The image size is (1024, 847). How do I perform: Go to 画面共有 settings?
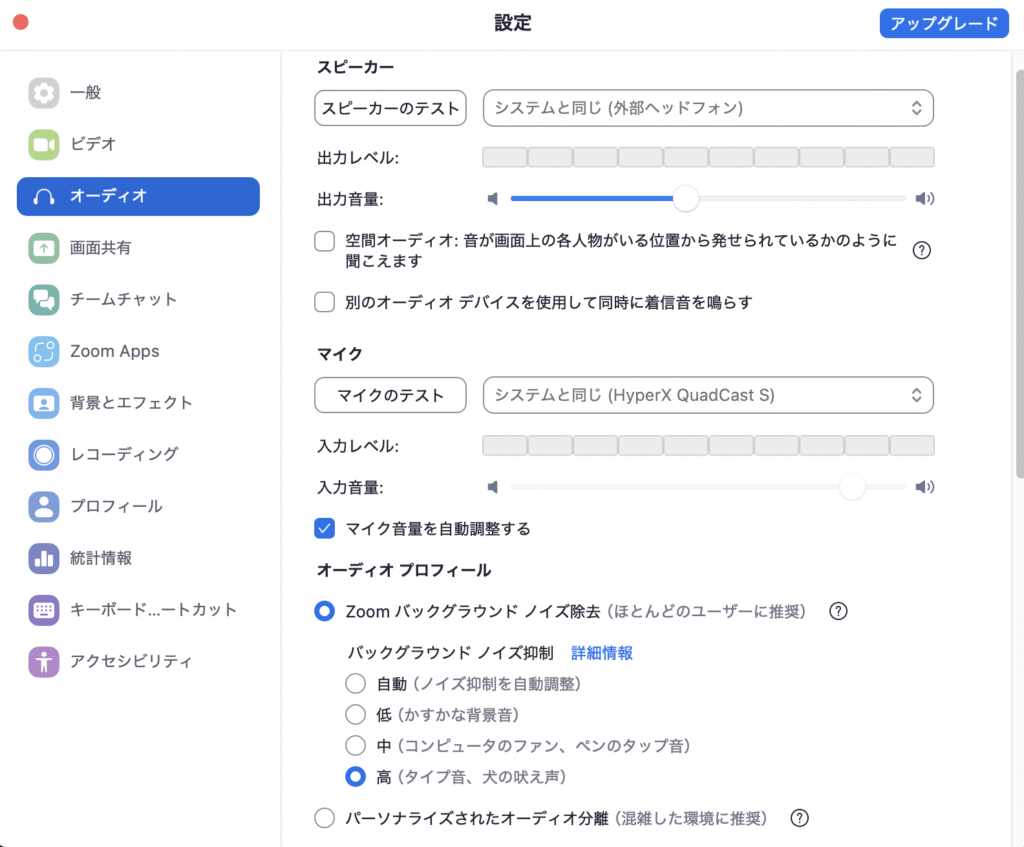click(138, 248)
